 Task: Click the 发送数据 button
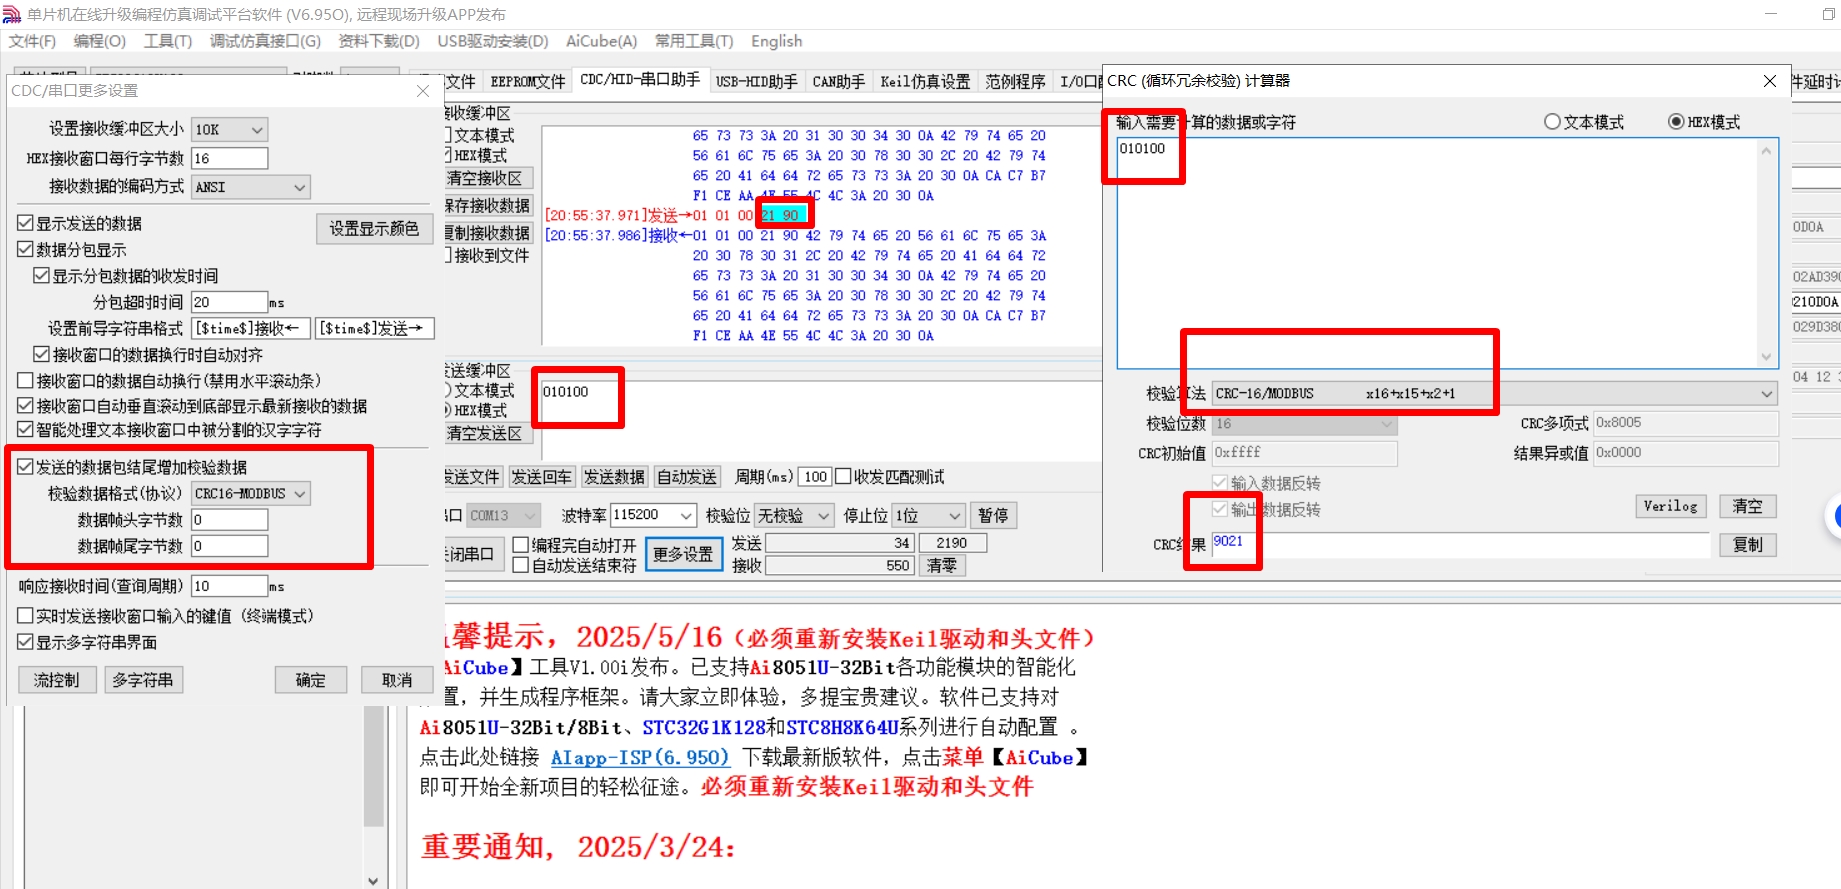614,477
